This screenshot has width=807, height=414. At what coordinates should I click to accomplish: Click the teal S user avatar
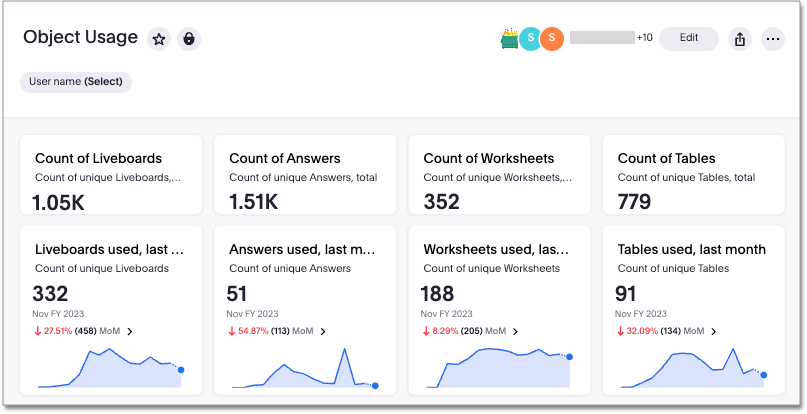pos(530,39)
